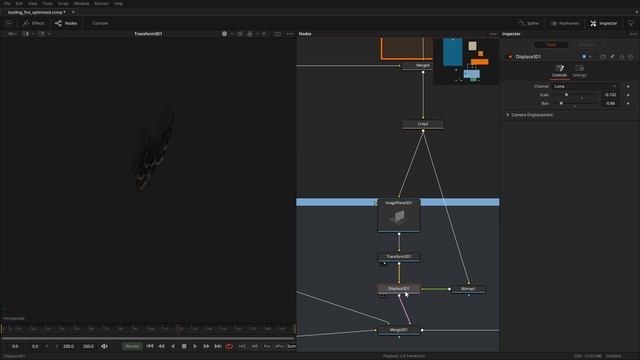Reset the Displace3D1 tool settings icon

[x=631, y=57]
